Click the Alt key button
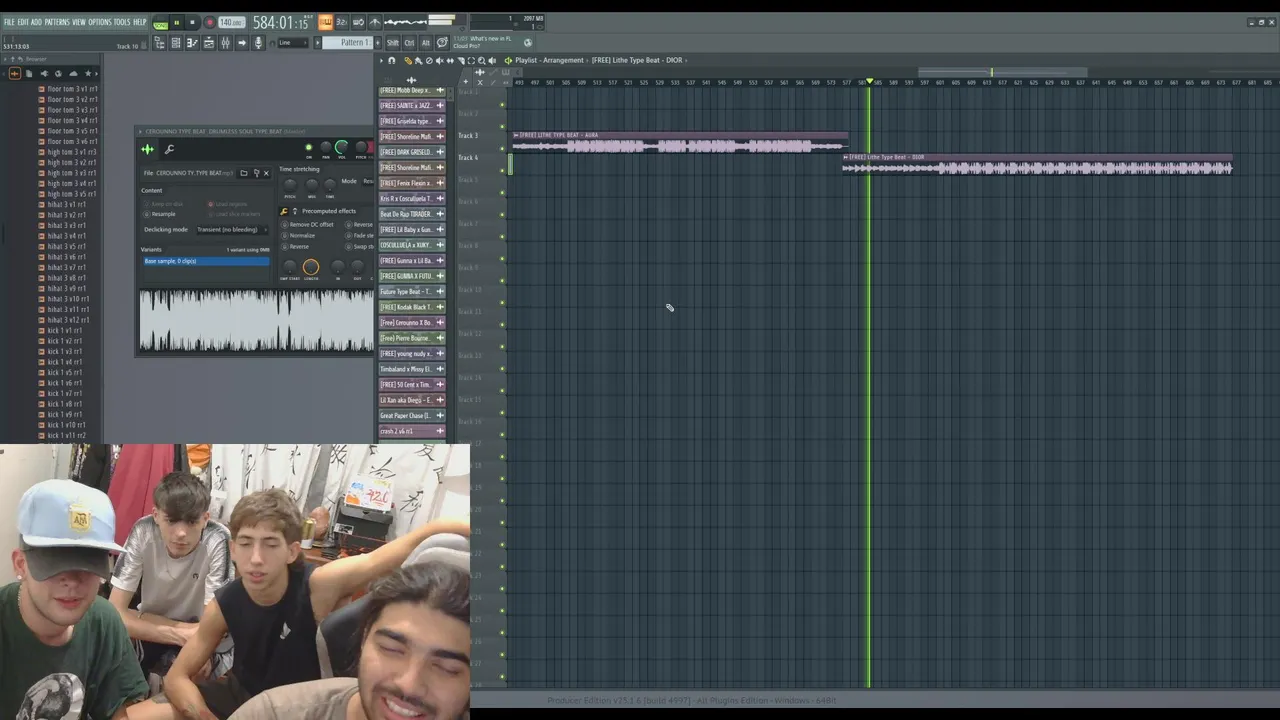The height and width of the screenshot is (720, 1280). pyautogui.click(x=425, y=43)
